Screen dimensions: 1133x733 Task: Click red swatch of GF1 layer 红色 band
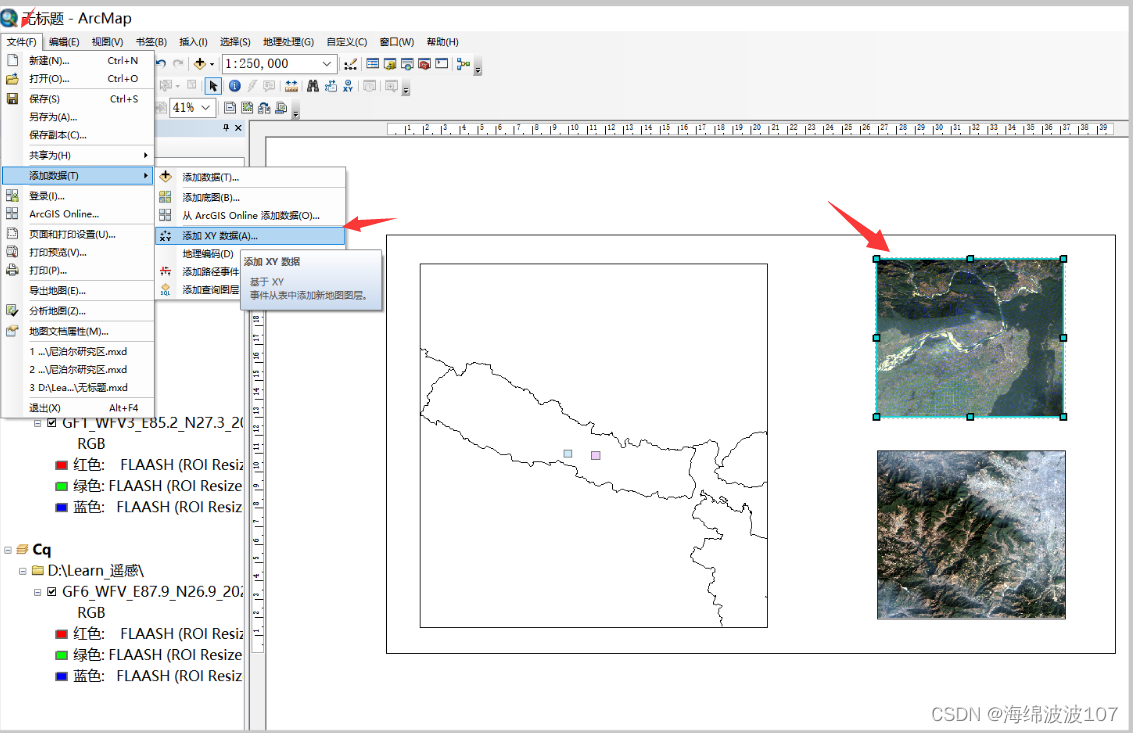pos(61,466)
